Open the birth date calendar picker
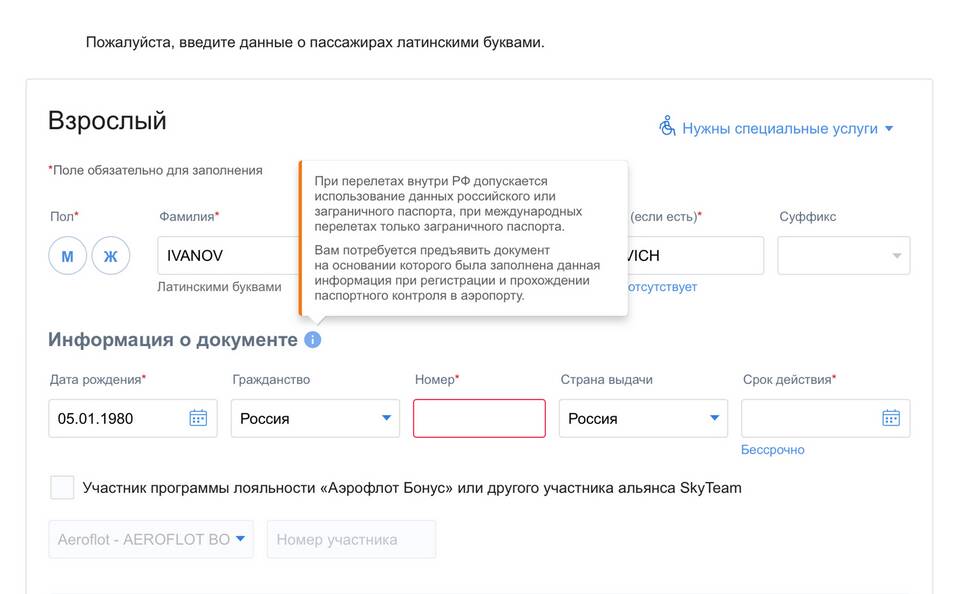 [198, 418]
